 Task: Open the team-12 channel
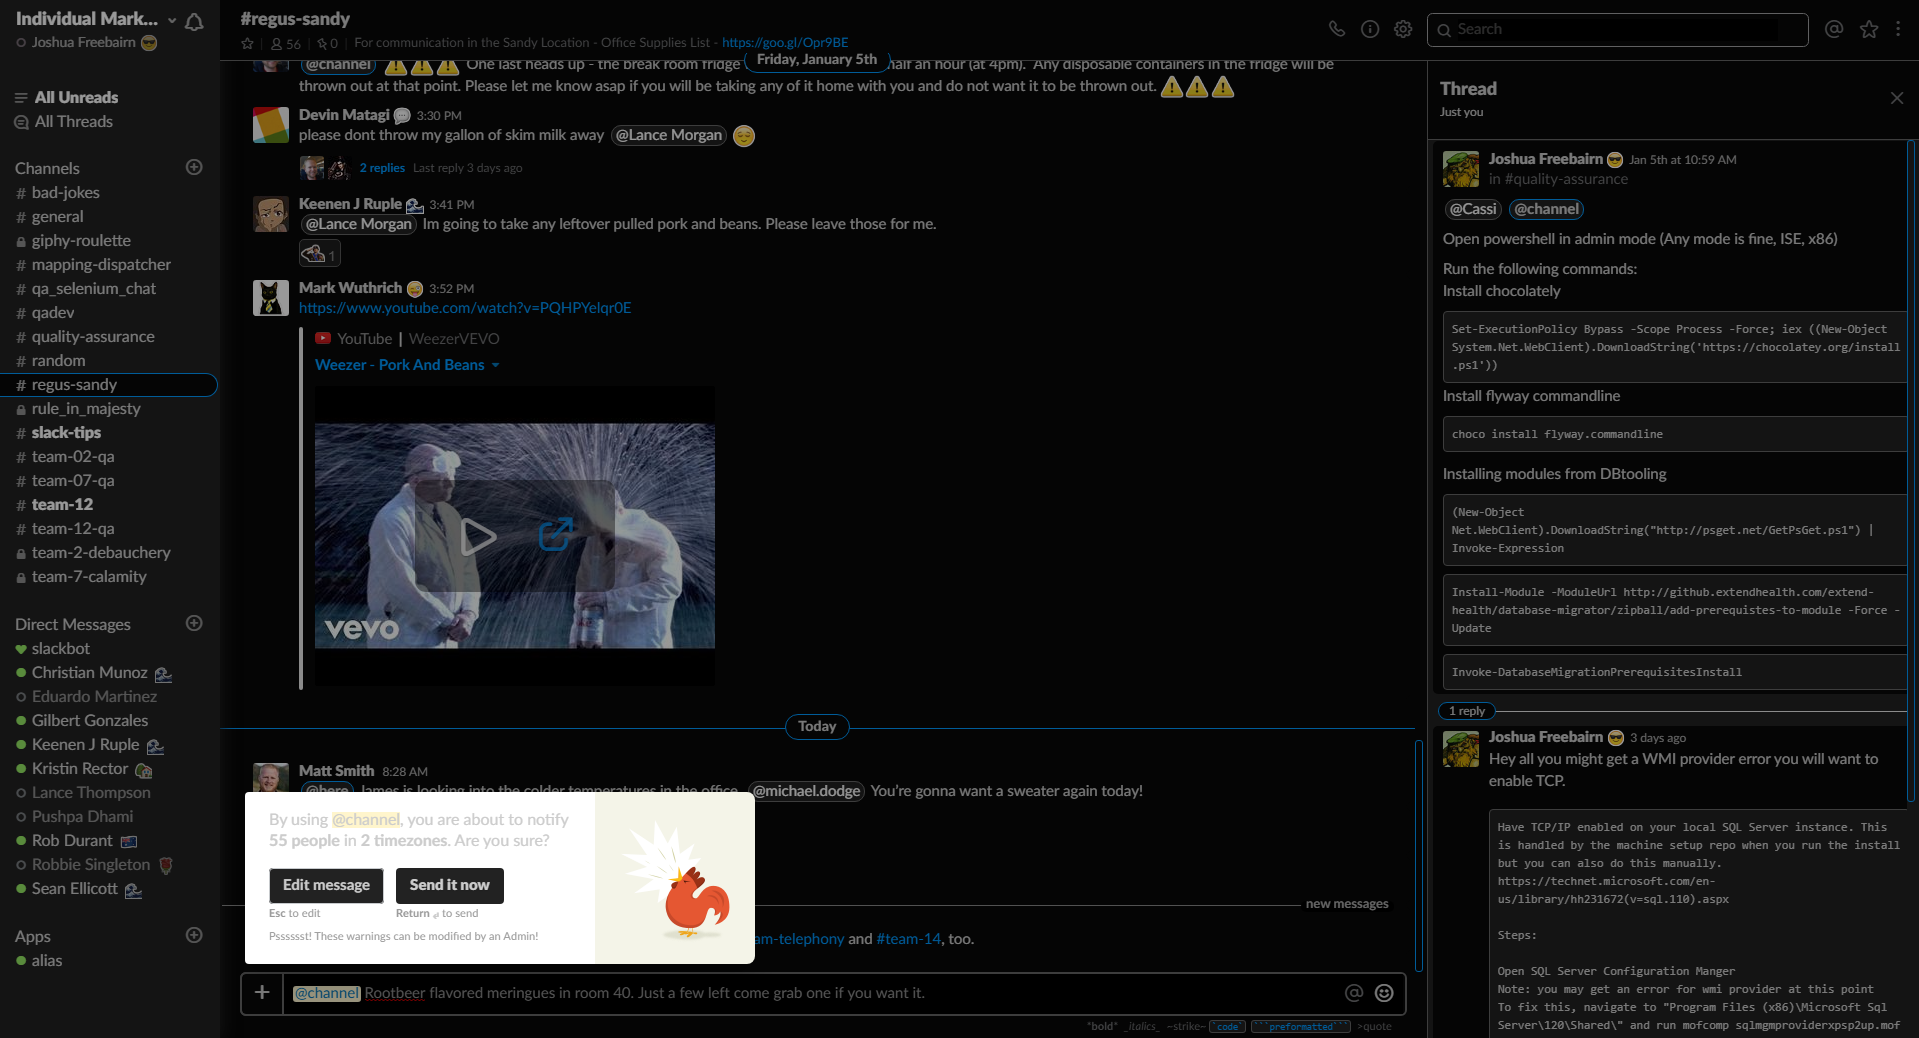pos(62,504)
